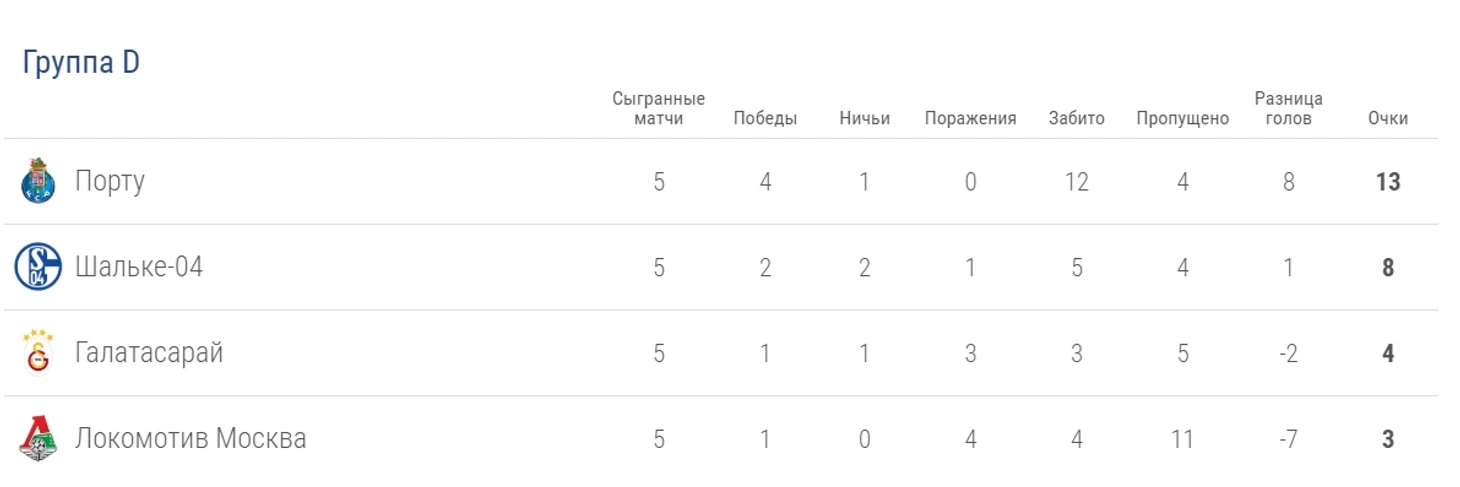Click the Lokomotiv Moscow club logo
1460x487 pixels.
[x=38, y=439]
